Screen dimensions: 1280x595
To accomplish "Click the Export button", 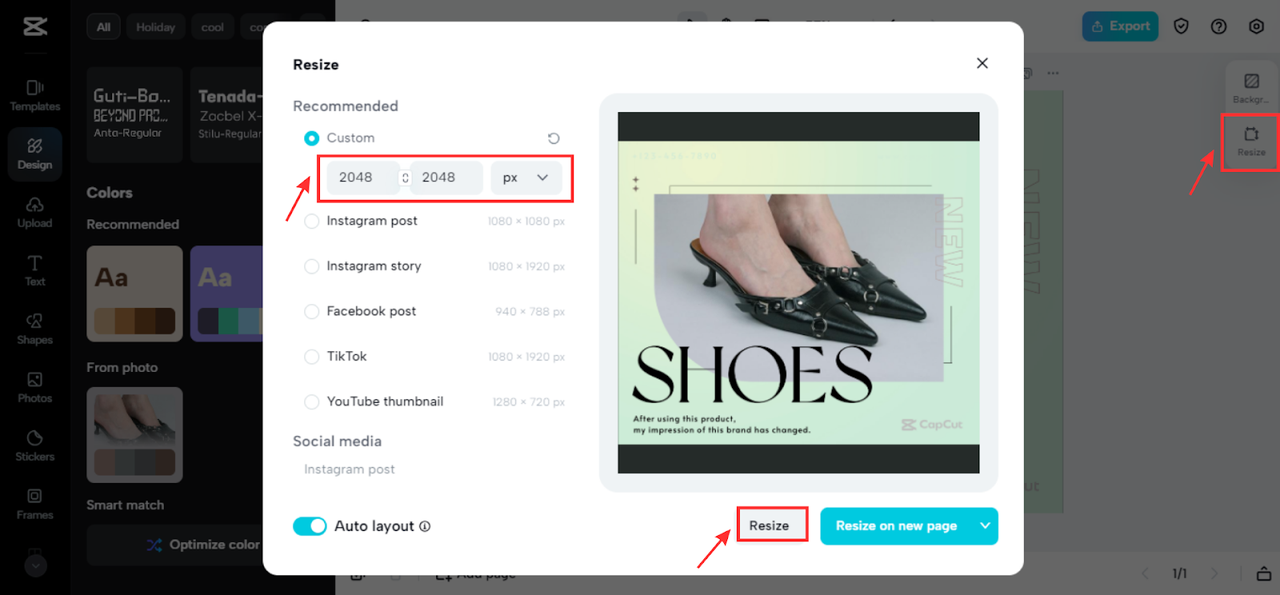I will [1120, 26].
